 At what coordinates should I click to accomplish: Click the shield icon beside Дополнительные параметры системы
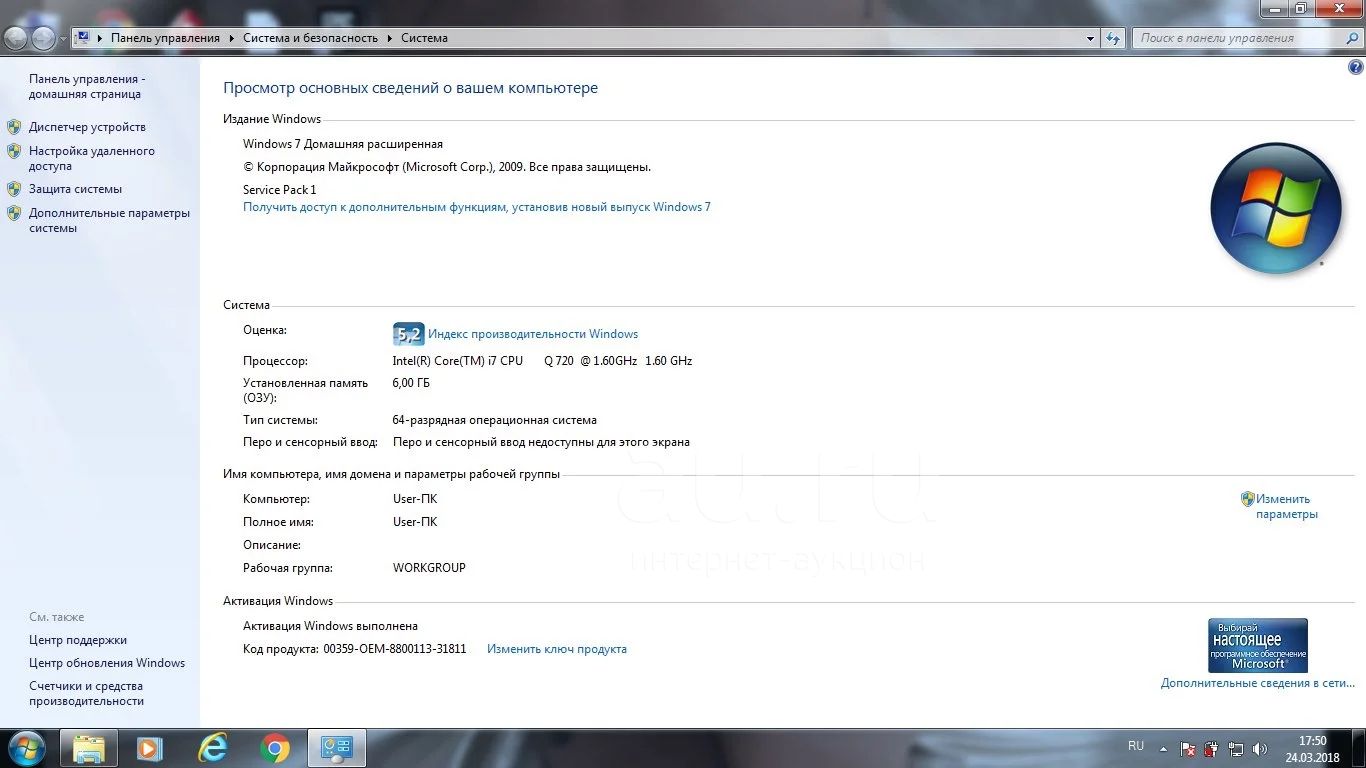14,213
